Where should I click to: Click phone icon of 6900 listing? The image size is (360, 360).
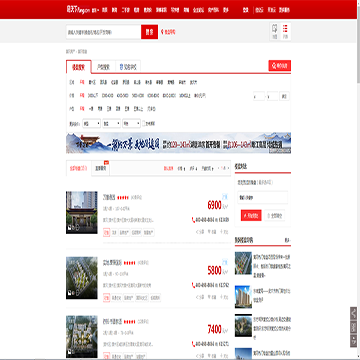[x=193, y=220]
